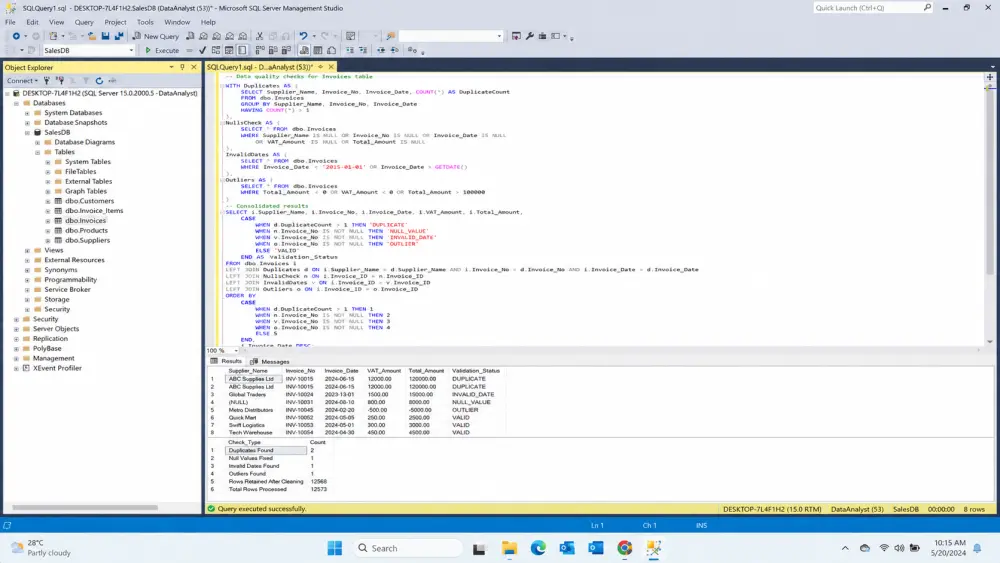Switch output to Results to Text

[304, 50]
